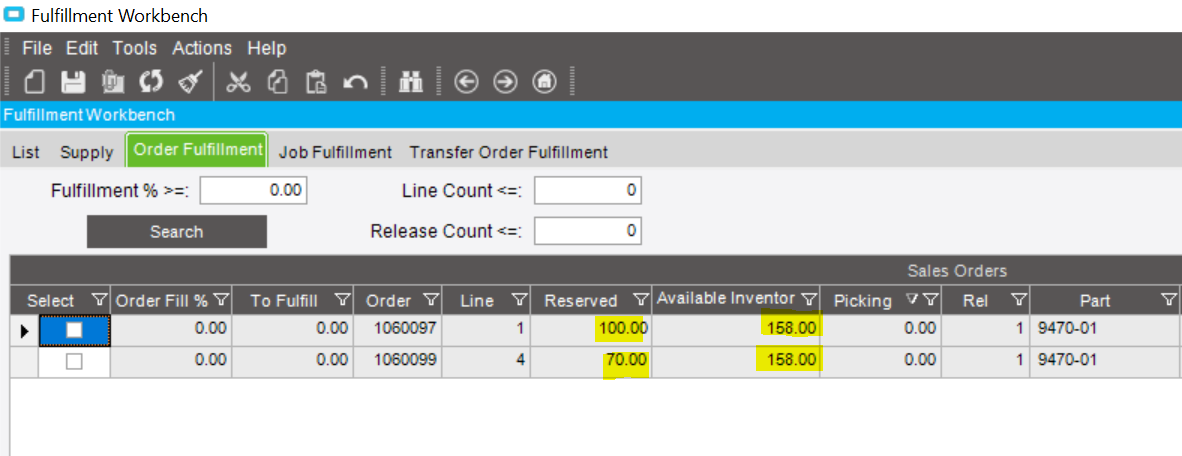Tick Select checkbox for order 1060099
This screenshot has height=456, width=1182.
(x=74, y=362)
